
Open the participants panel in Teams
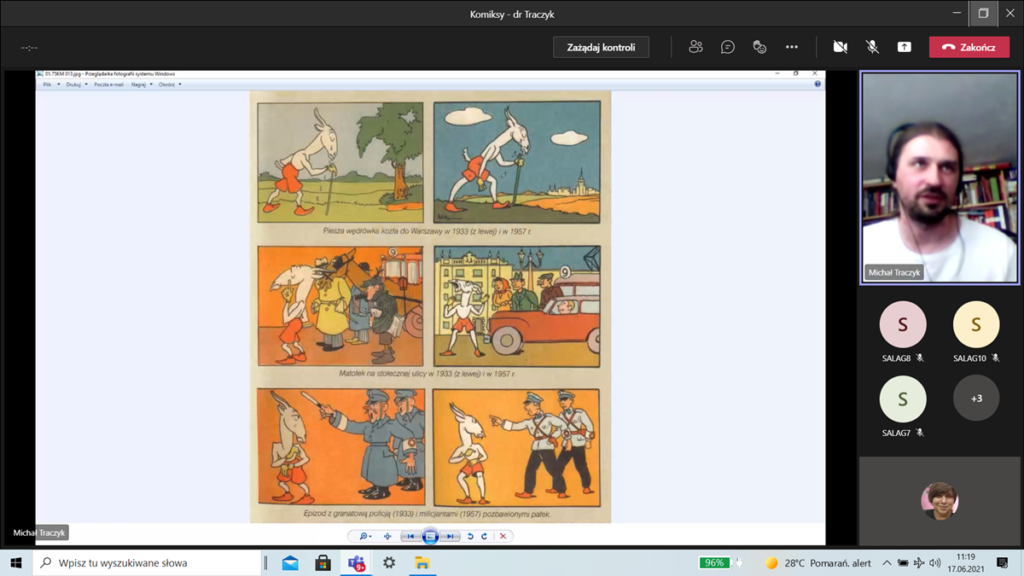[696, 47]
